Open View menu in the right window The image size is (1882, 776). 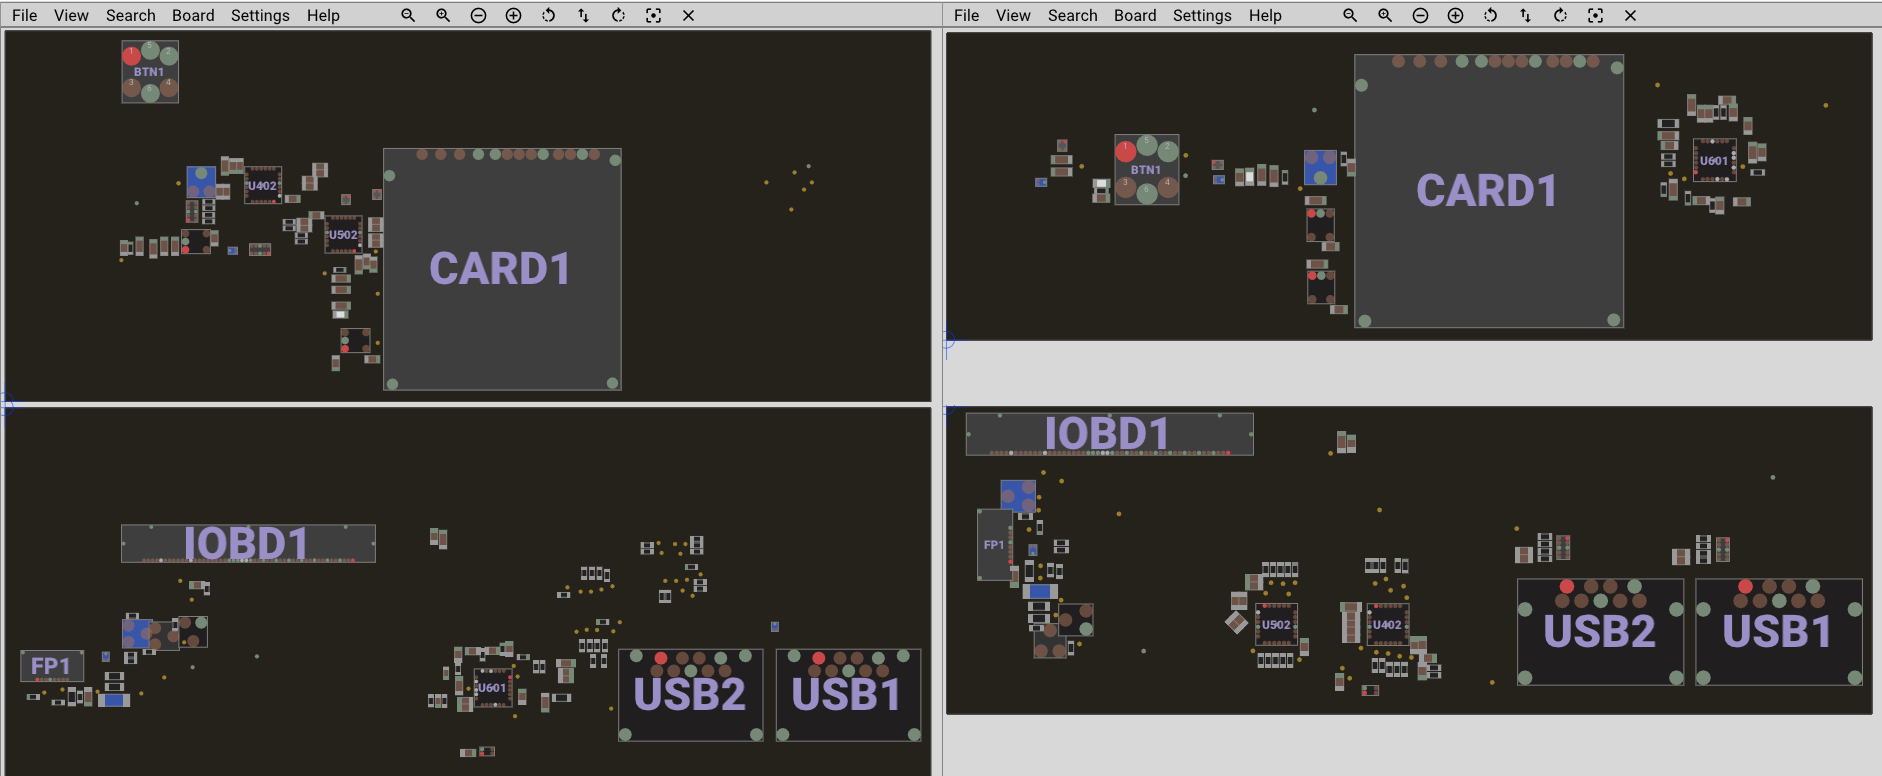click(x=1013, y=16)
